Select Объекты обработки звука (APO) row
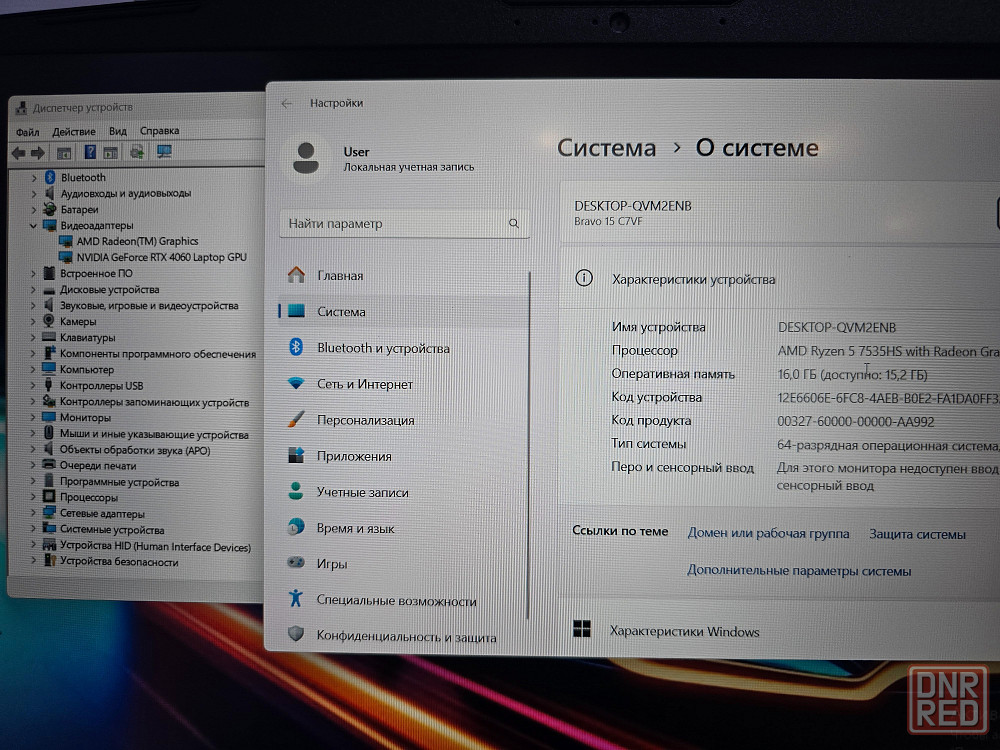This screenshot has width=1000, height=750. (135, 450)
